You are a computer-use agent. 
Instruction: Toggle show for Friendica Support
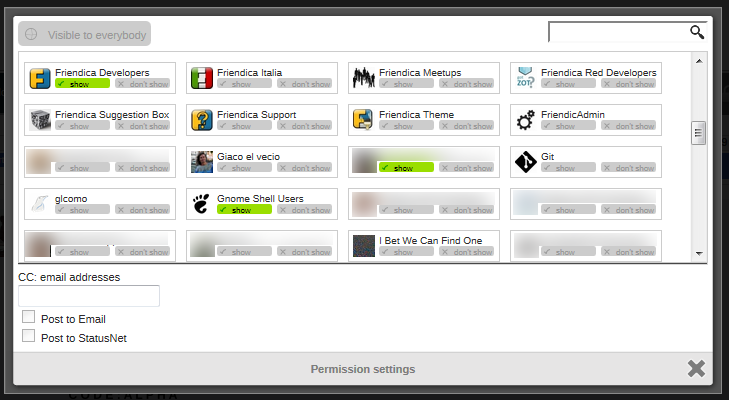coord(244,126)
